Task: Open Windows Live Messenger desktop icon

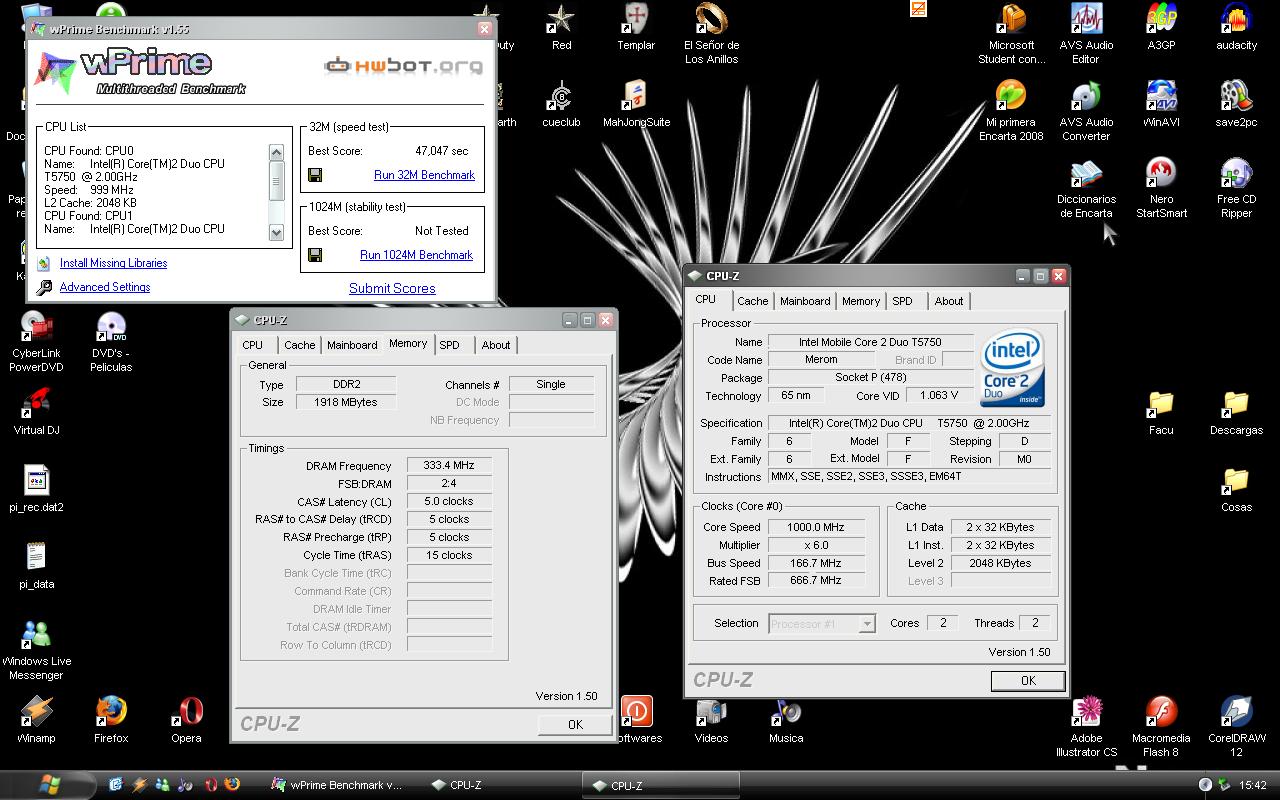Action: [36, 650]
